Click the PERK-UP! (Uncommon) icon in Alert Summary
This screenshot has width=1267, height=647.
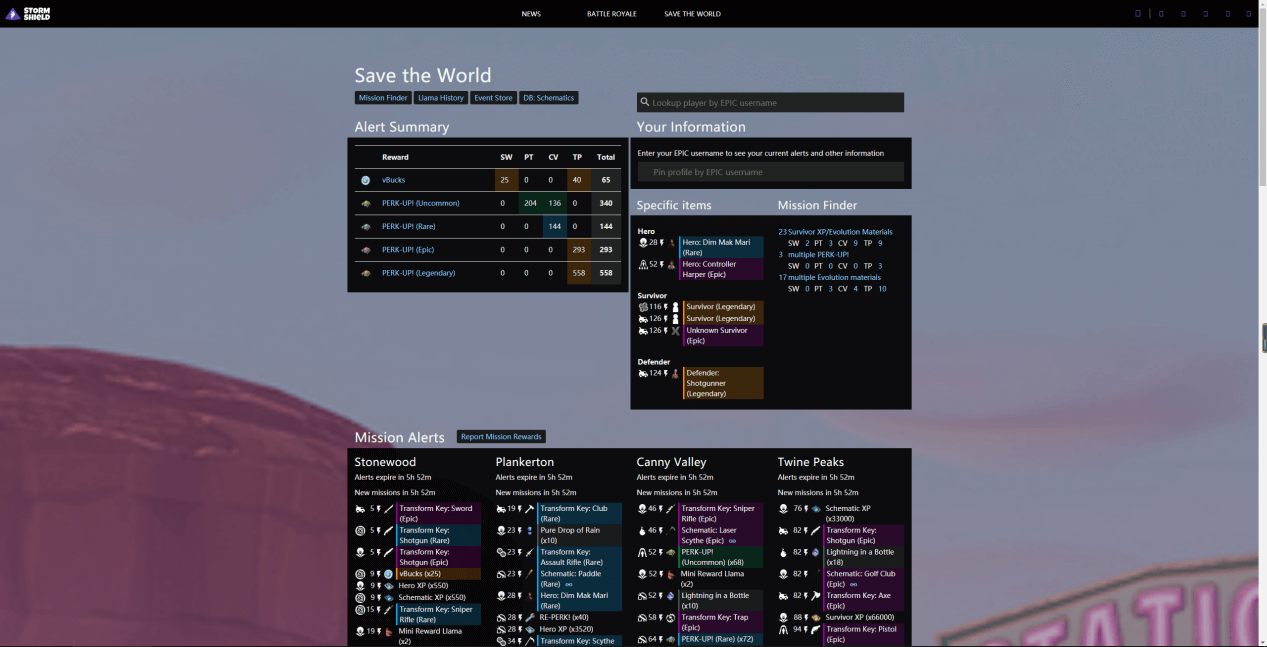(366, 203)
